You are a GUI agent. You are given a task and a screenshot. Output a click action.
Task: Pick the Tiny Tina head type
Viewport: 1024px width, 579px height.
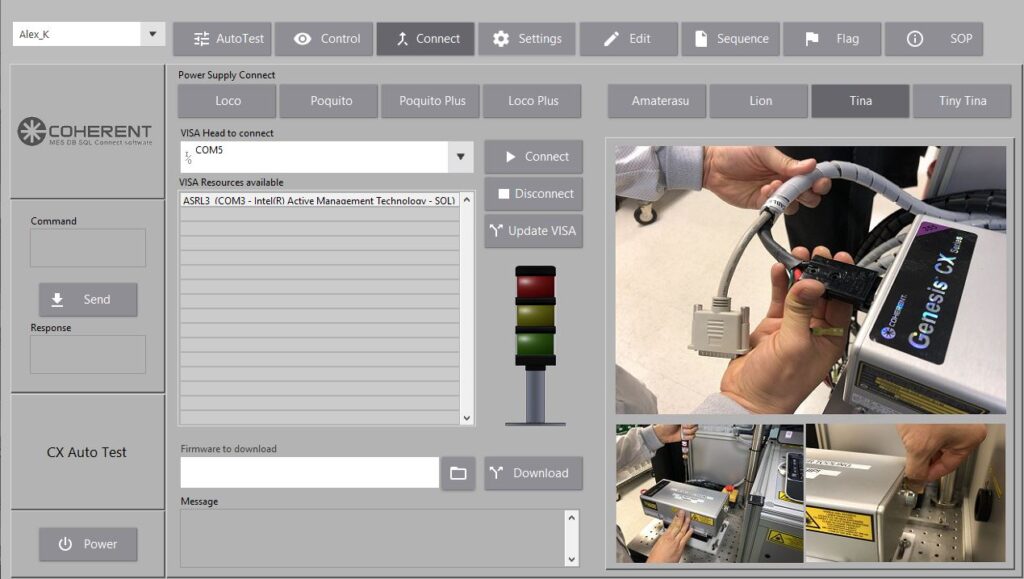pos(962,101)
